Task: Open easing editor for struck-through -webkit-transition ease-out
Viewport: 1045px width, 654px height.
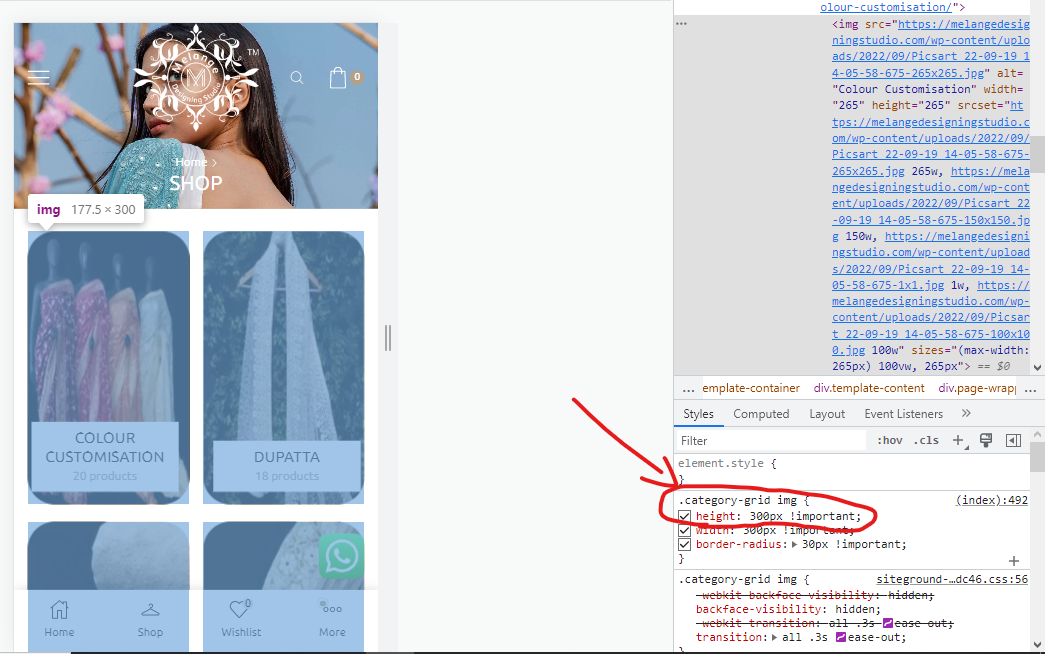Action: 887,623
